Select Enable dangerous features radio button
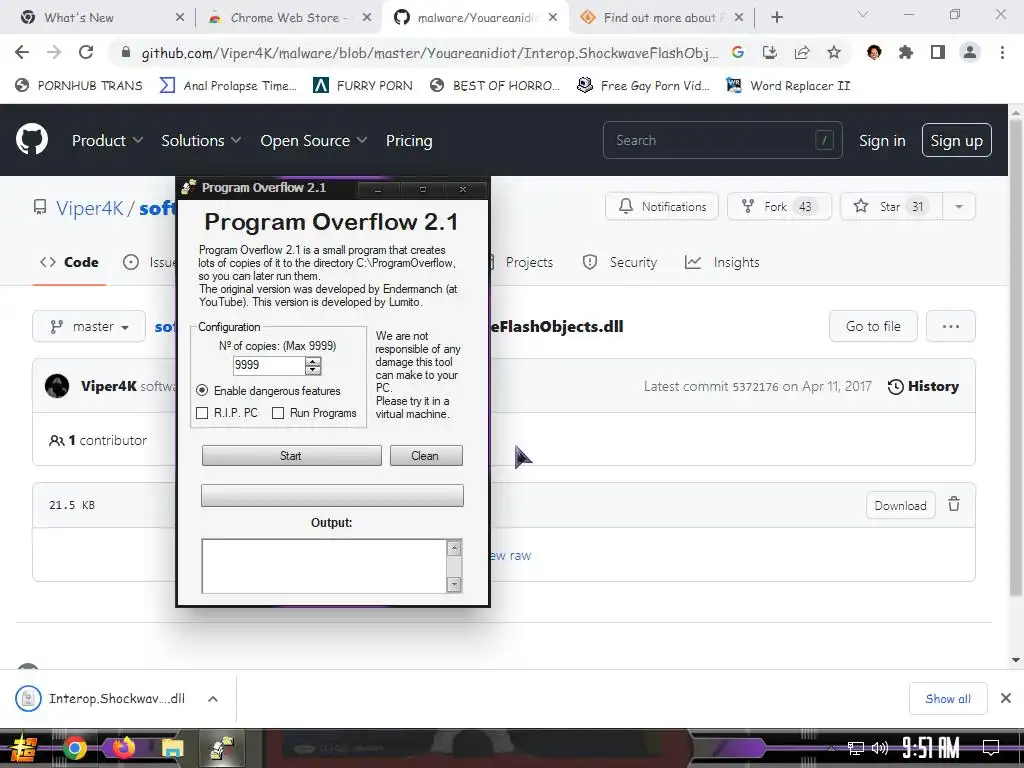 (202, 391)
